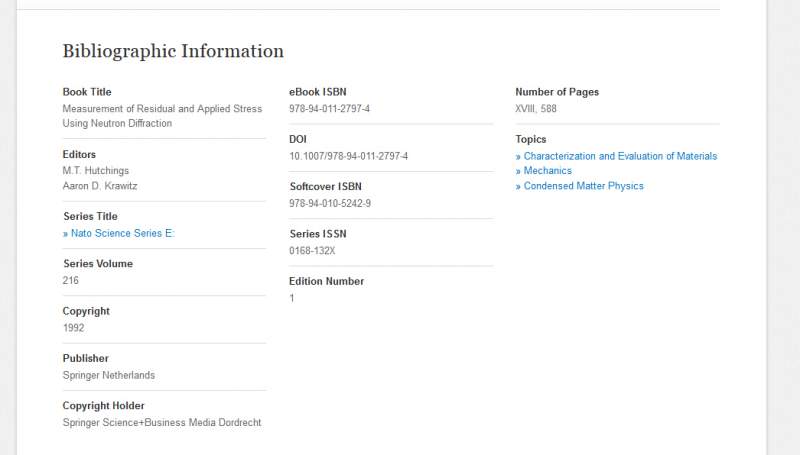The height and width of the screenshot is (455, 800).
Task: Click the edition number value 1
Action: pyautogui.click(x=292, y=298)
